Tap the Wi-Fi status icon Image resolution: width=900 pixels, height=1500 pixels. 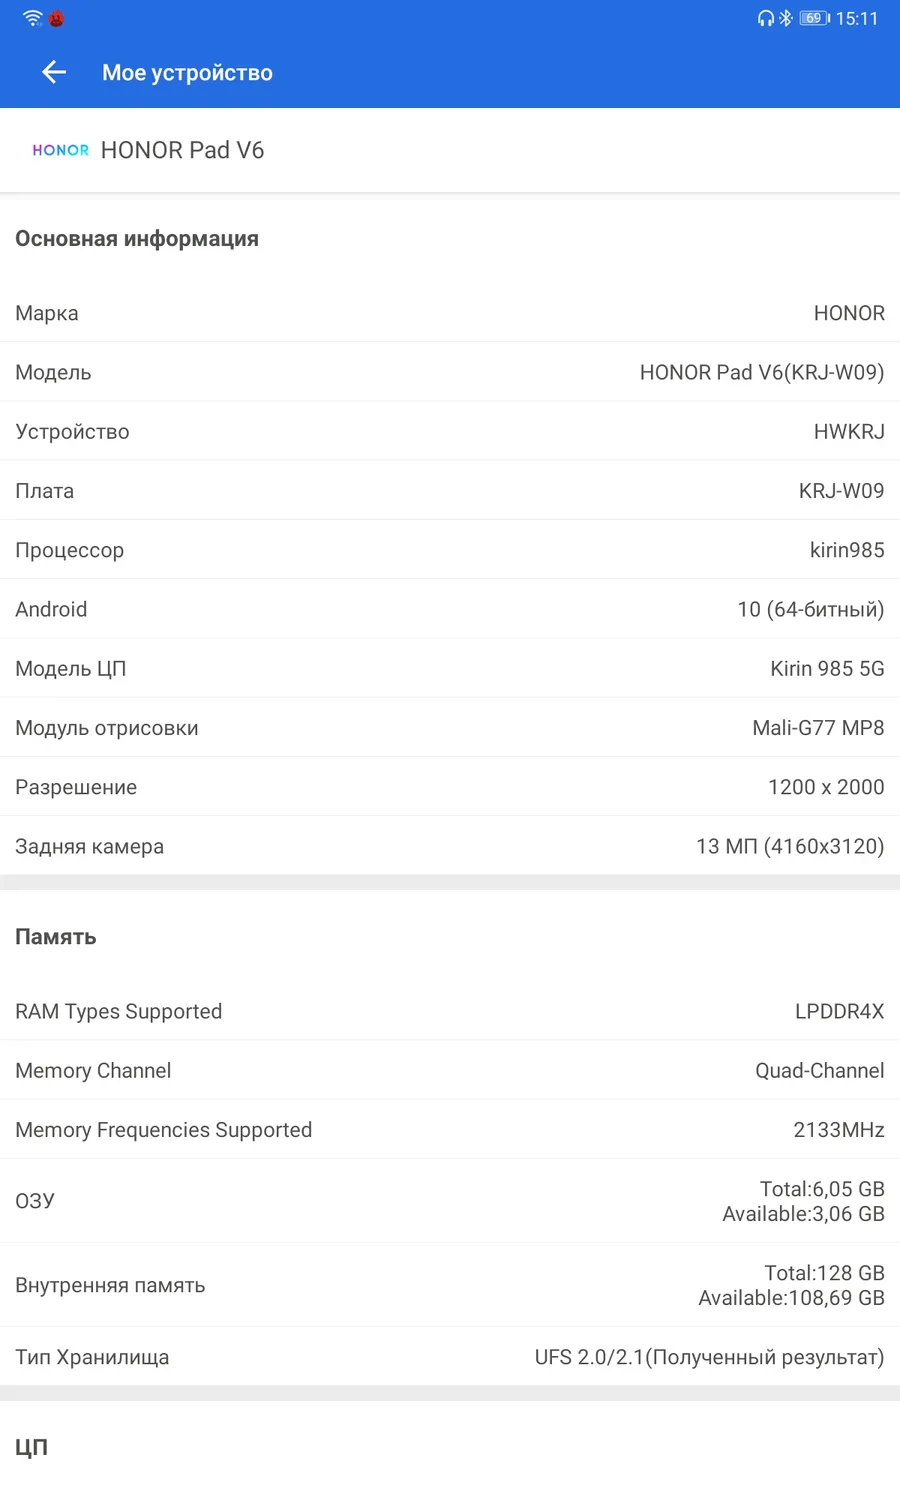(x=32, y=18)
